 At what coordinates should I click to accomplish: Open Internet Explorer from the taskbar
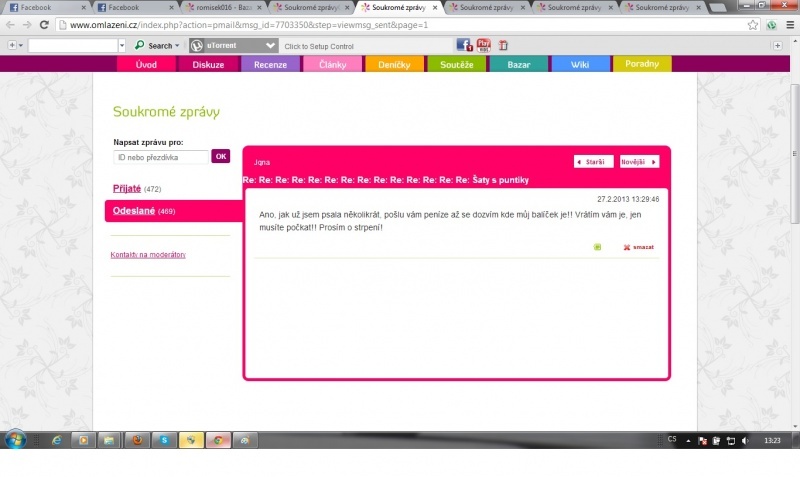coord(56,440)
